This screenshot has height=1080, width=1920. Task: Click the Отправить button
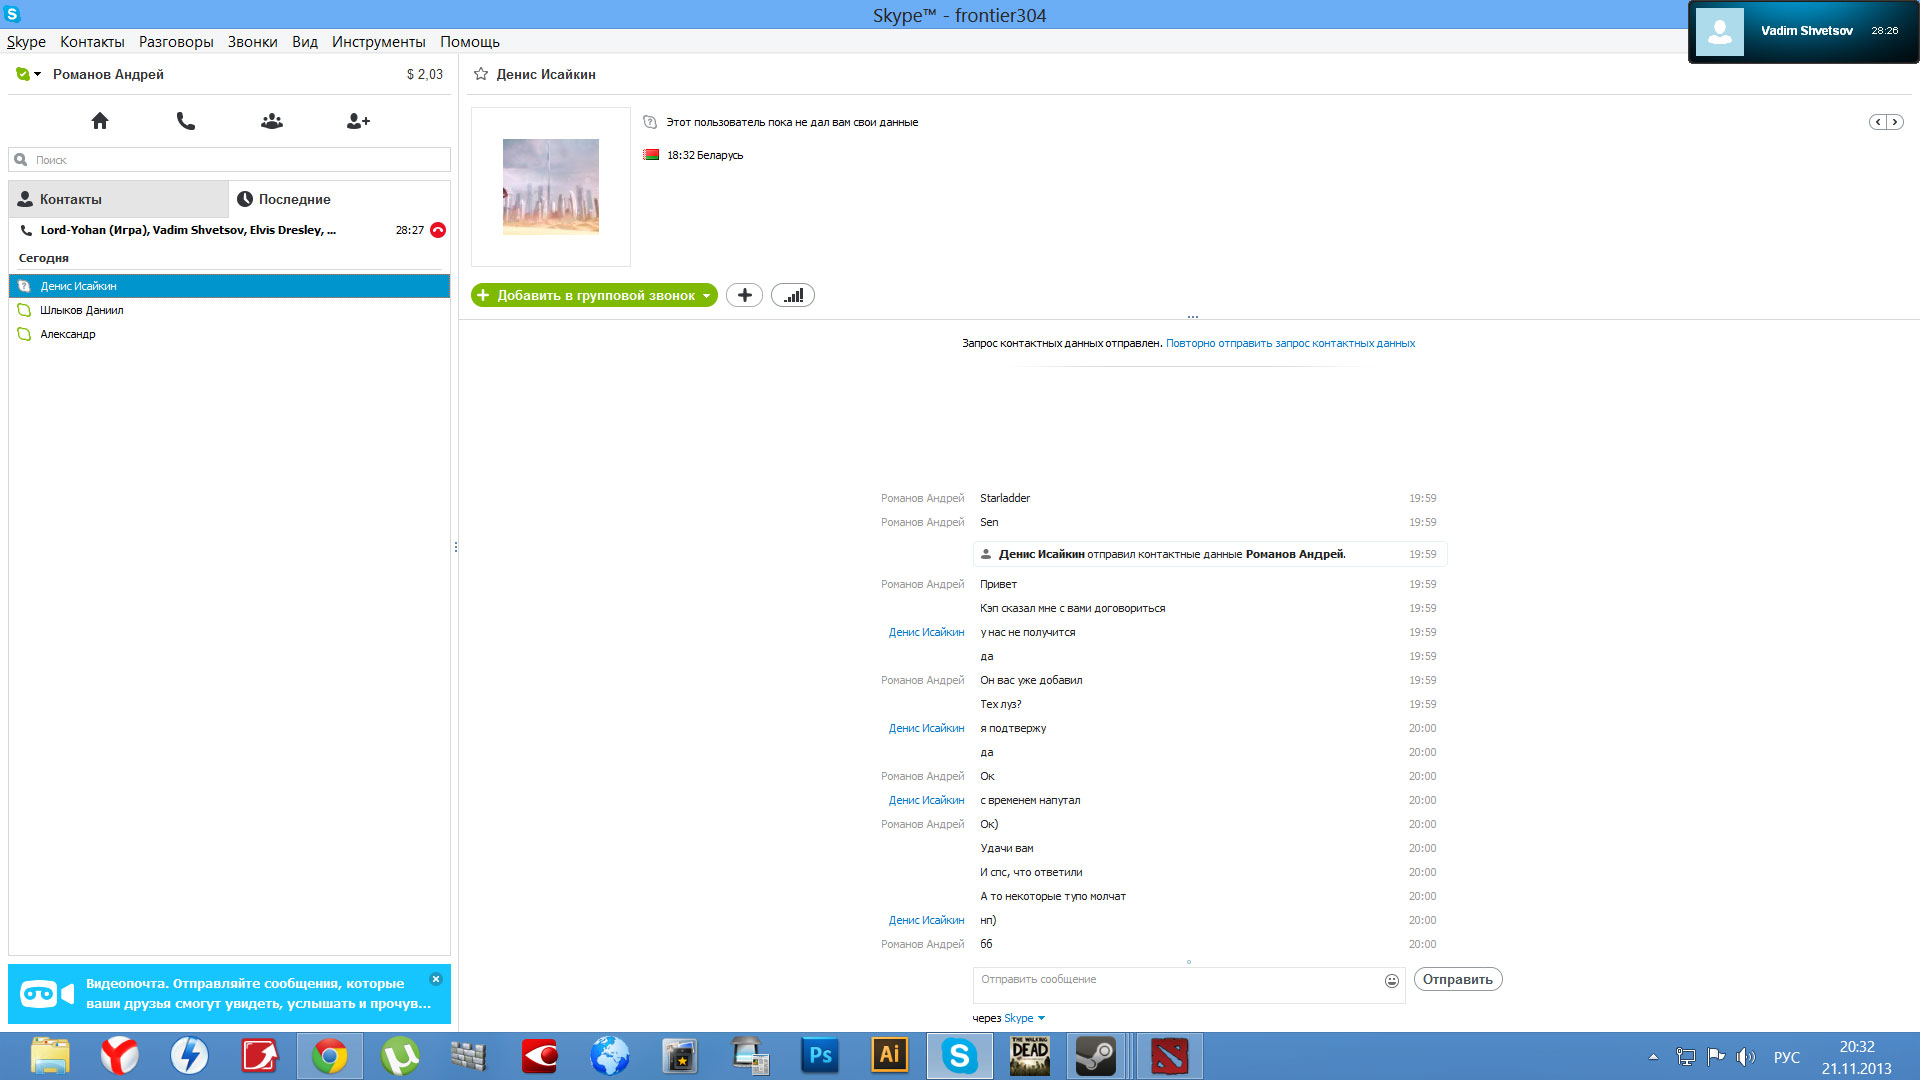(x=1457, y=979)
